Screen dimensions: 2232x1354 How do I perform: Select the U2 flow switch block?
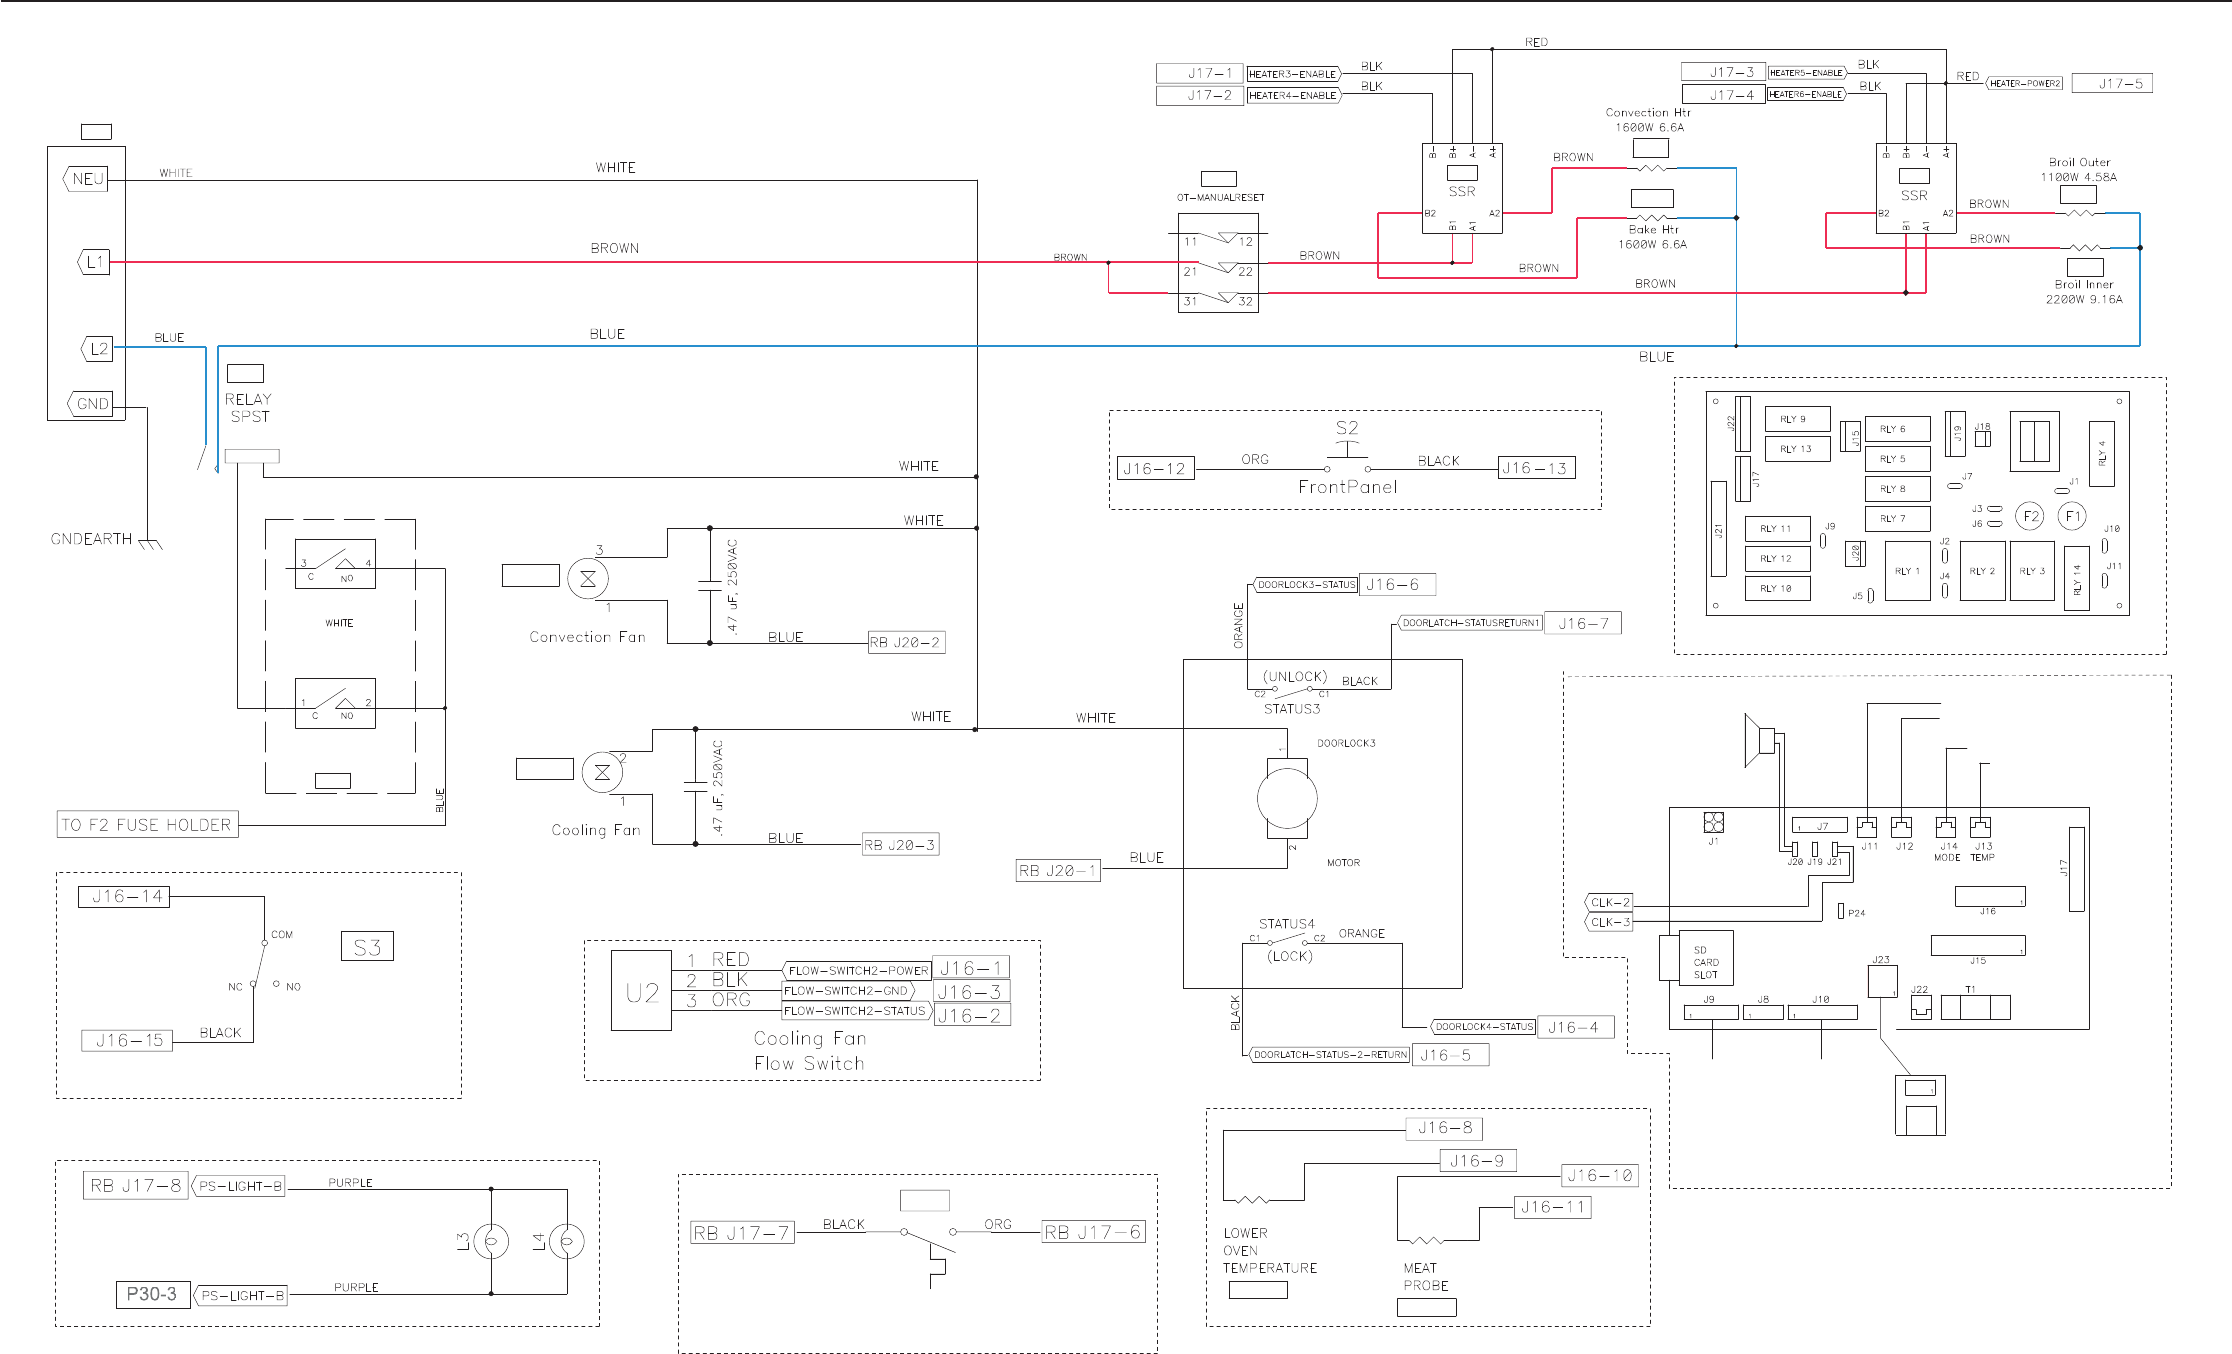point(641,991)
